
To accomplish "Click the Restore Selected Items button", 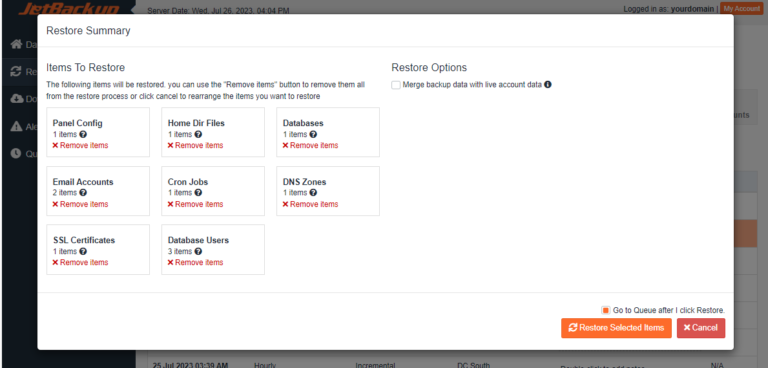I will coord(616,328).
